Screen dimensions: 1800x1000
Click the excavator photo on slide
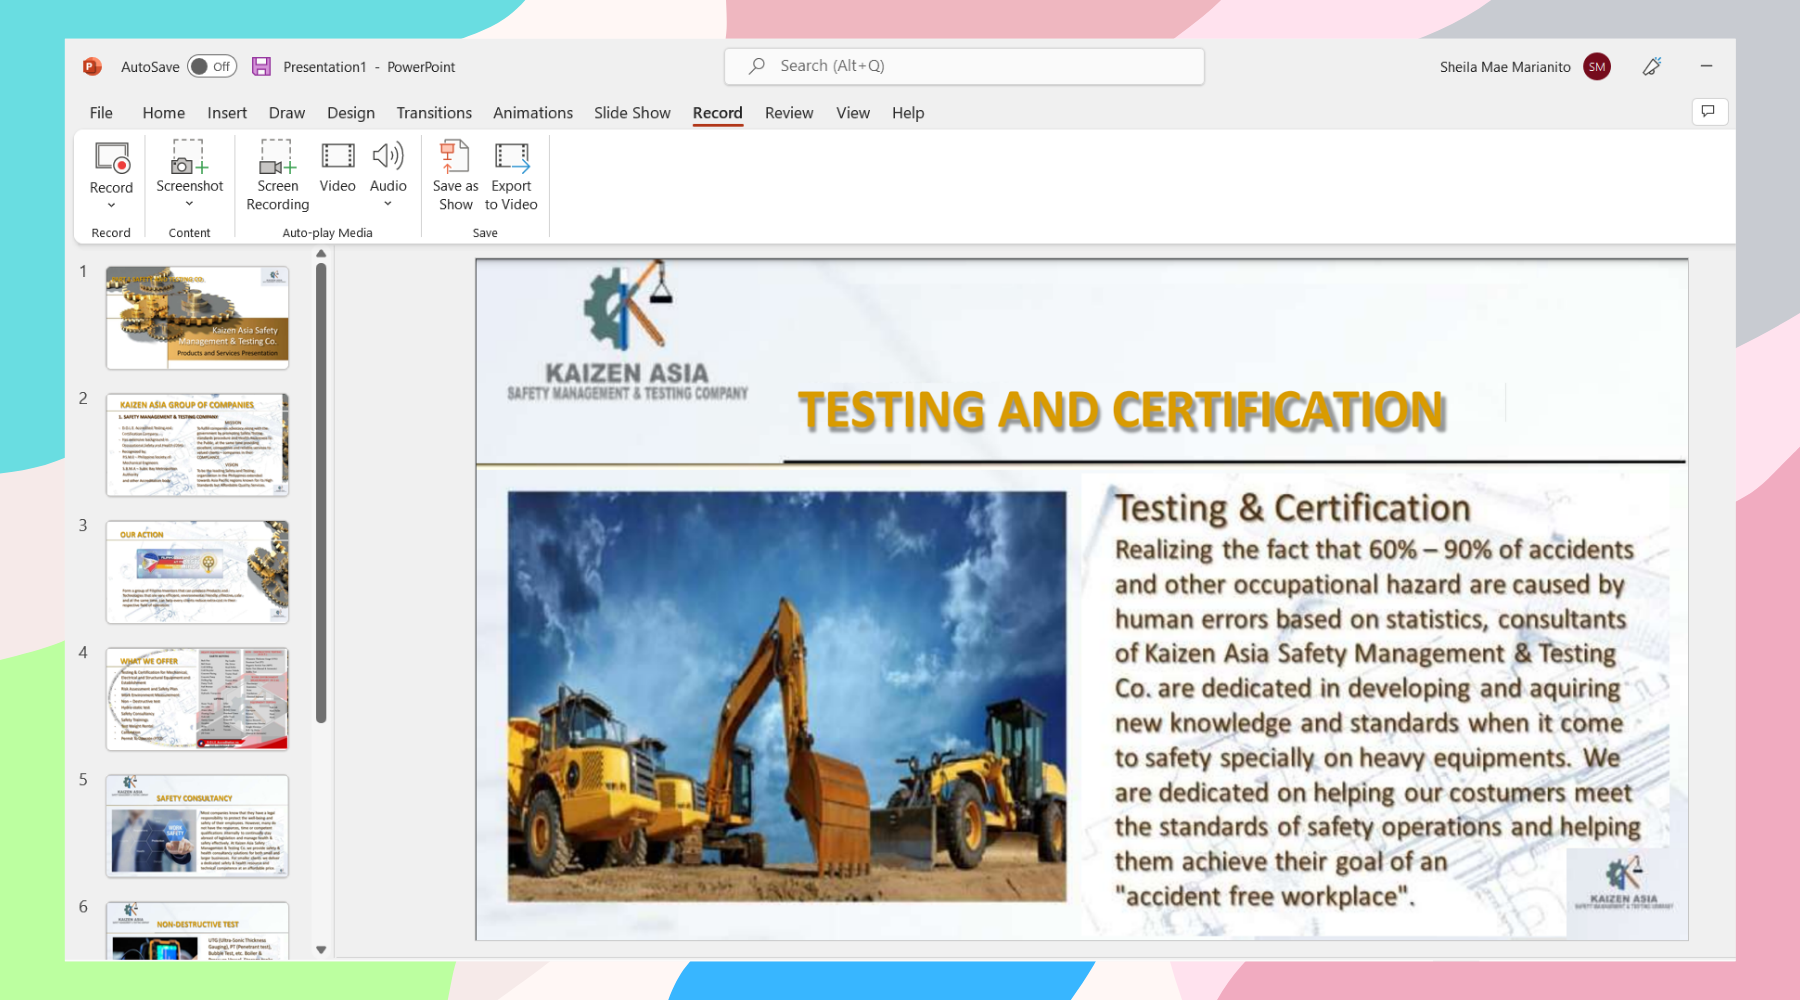787,696
